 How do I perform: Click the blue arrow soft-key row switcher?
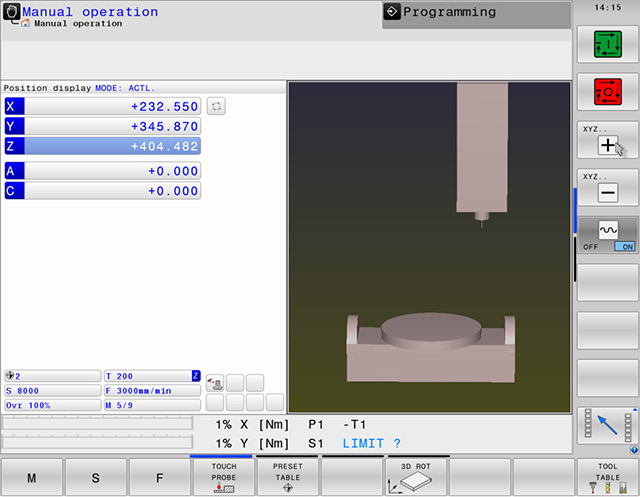[608, 427]
